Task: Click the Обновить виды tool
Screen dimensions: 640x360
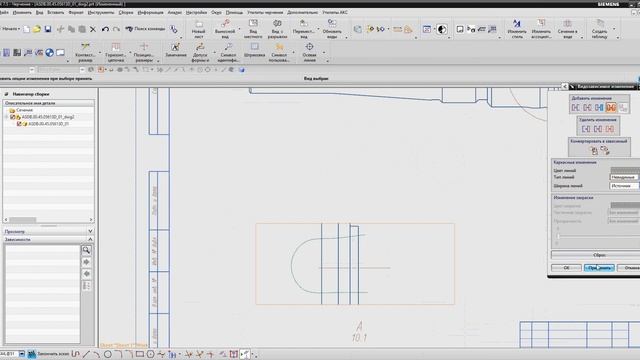Action: pos(332,29)
